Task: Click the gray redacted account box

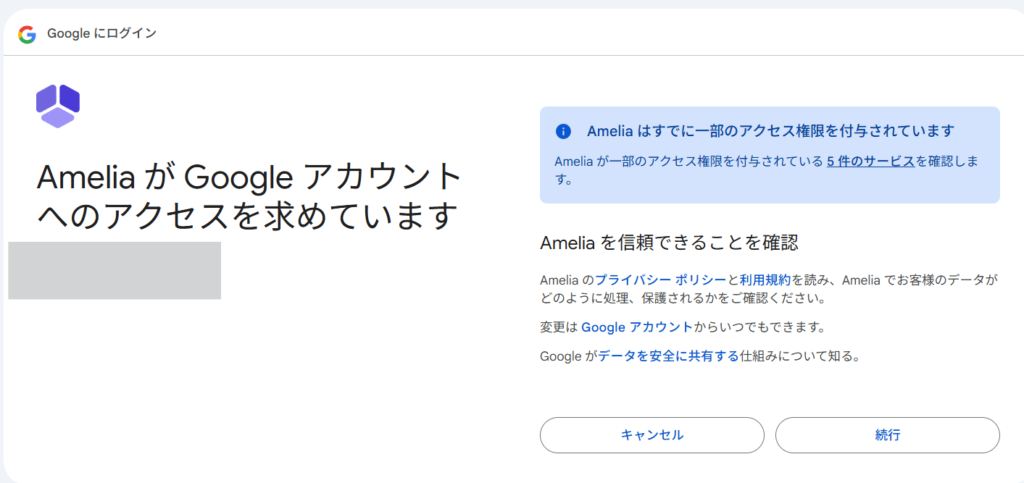Action: (x=114, y=270)
